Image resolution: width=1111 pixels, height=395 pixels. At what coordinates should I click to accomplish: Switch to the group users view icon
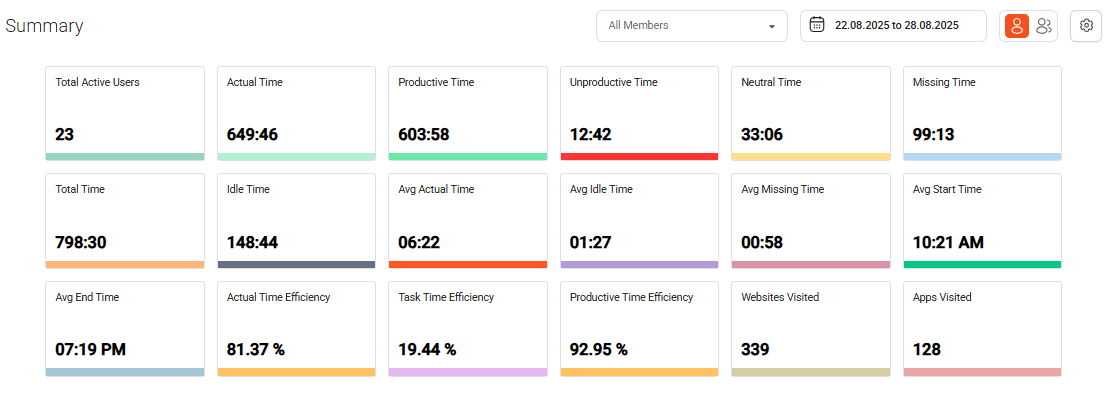tap(1043, 26)
